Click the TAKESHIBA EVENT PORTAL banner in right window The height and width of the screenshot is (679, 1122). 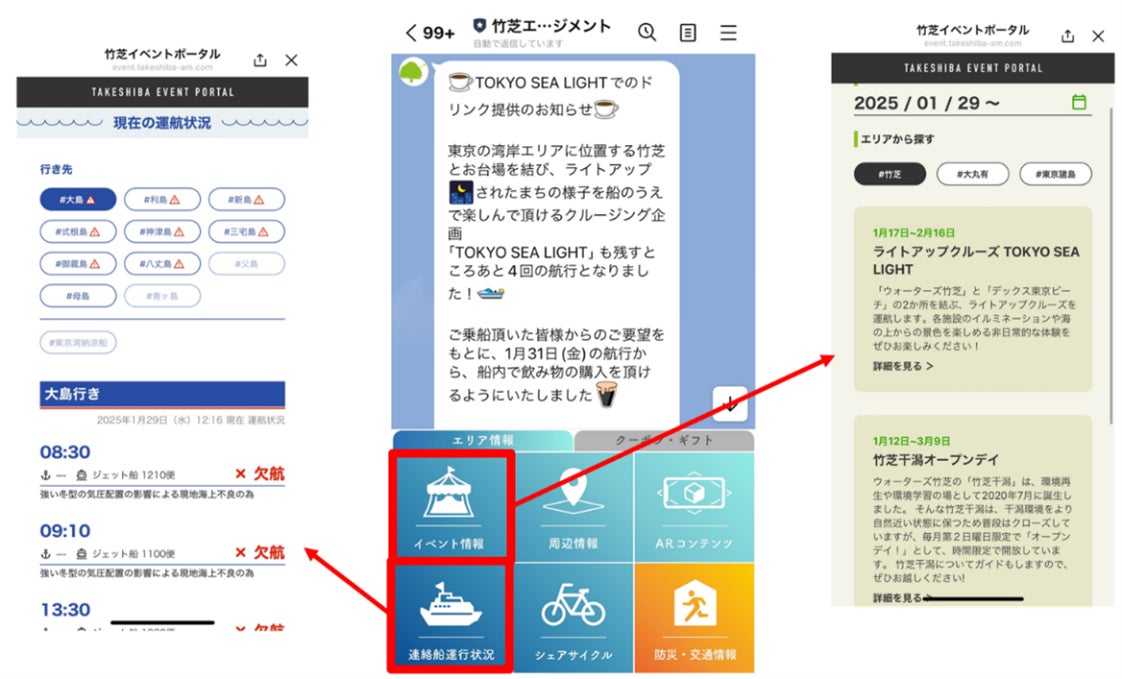point(973,68)
